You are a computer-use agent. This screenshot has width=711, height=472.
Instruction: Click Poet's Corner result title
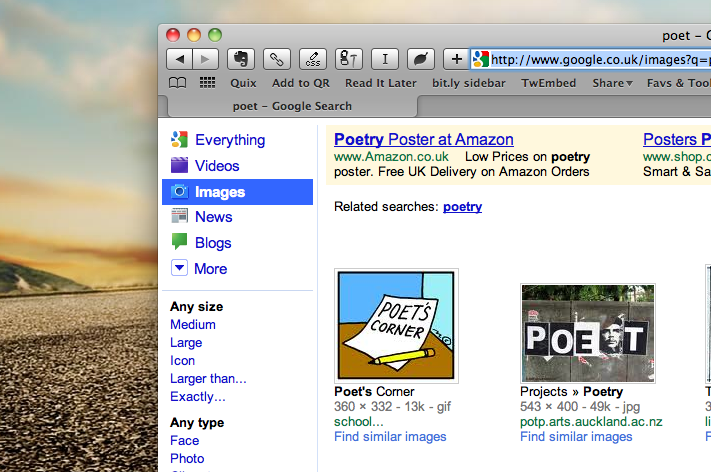(x=374, y=391)
